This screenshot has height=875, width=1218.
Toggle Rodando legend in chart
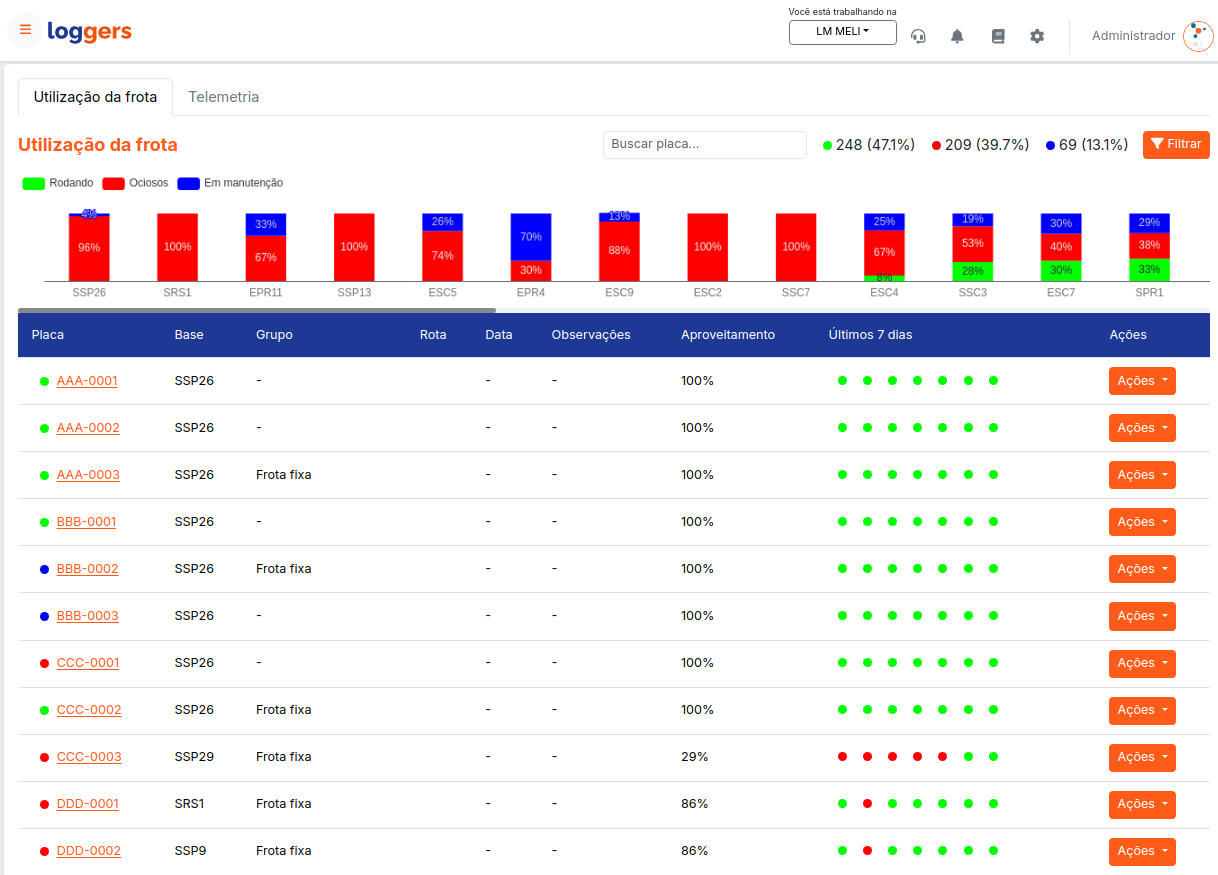(x=58, y=183)
